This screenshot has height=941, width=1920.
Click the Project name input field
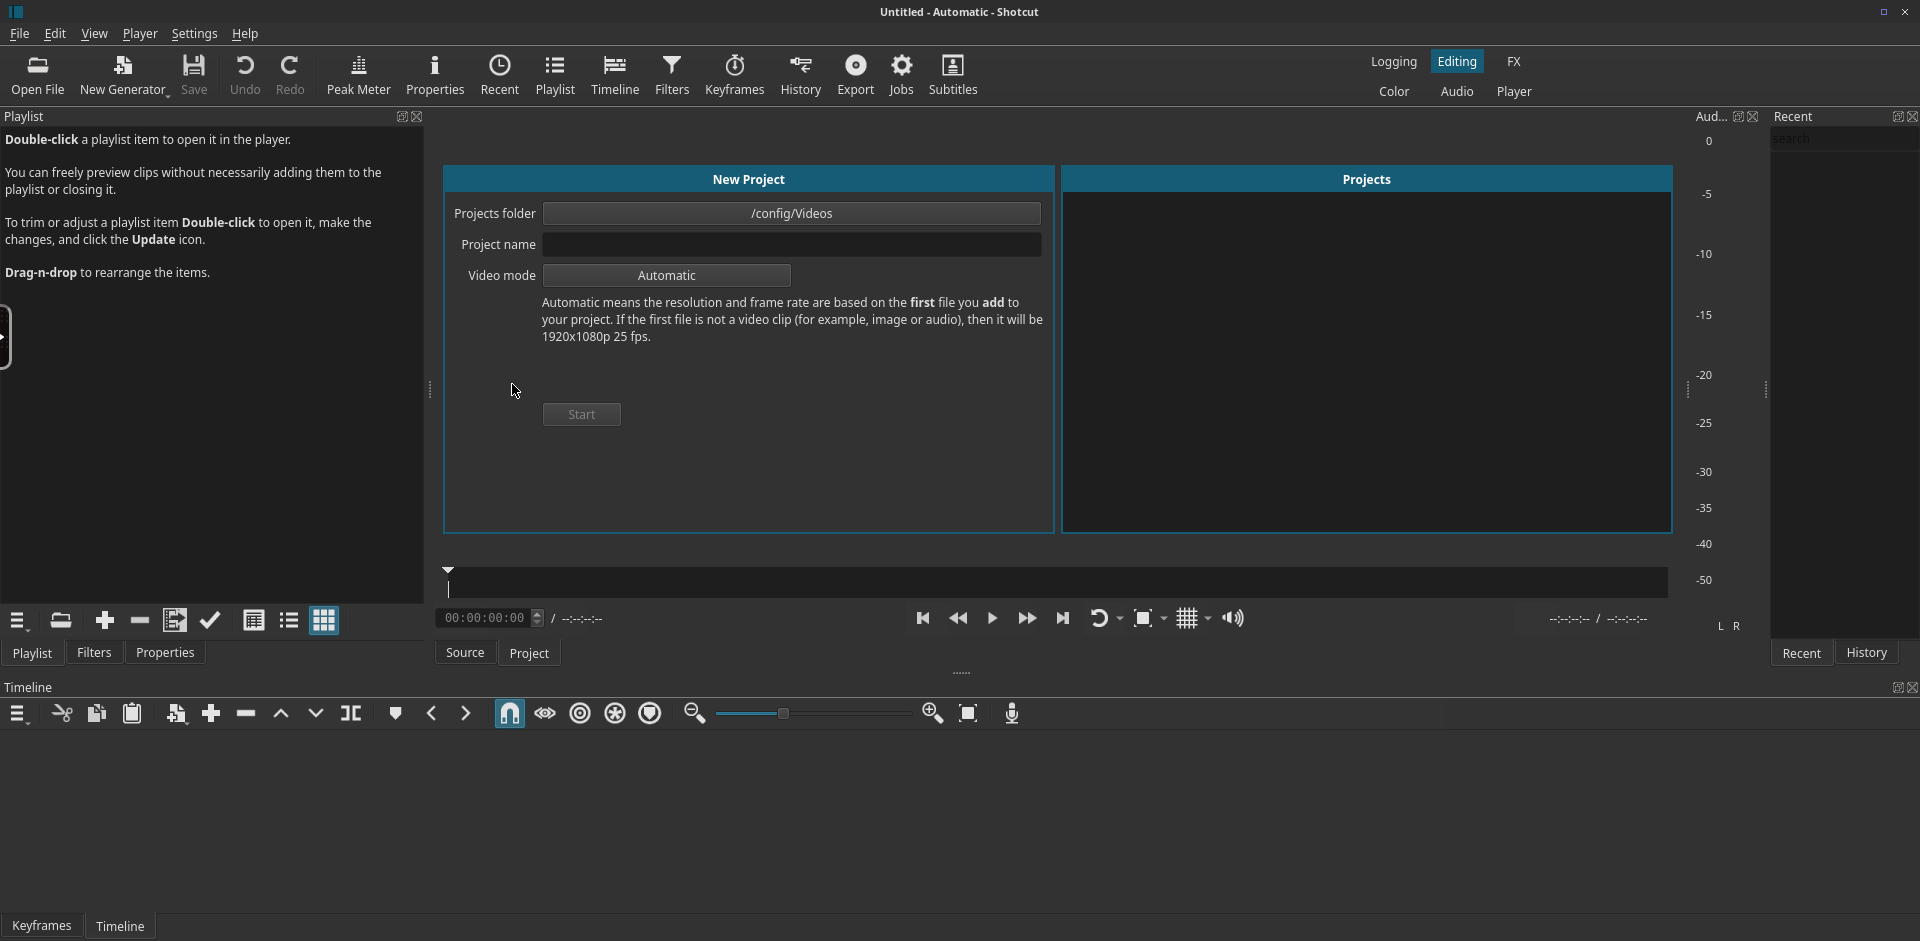pyautogui.click(x=791, y=245)
